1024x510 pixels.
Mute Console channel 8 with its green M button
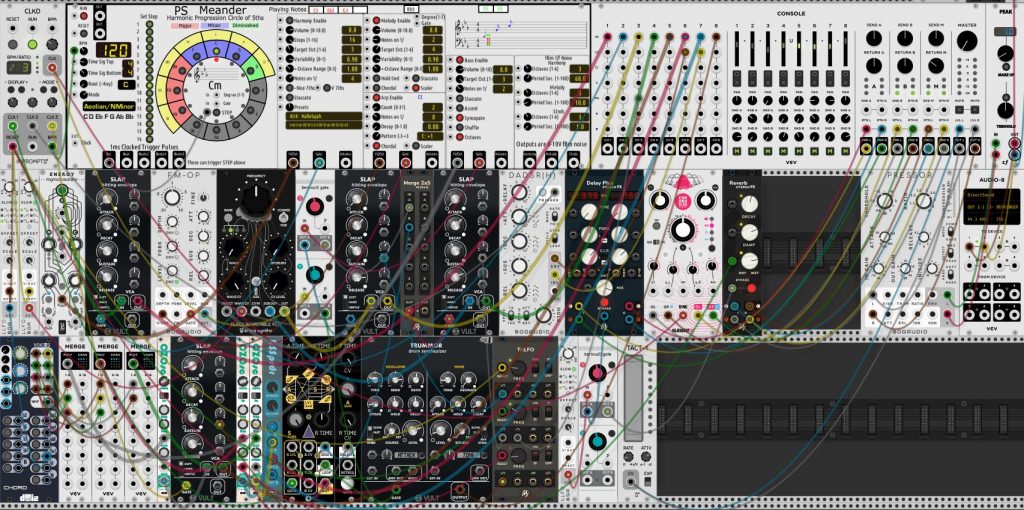coord(846,151)
